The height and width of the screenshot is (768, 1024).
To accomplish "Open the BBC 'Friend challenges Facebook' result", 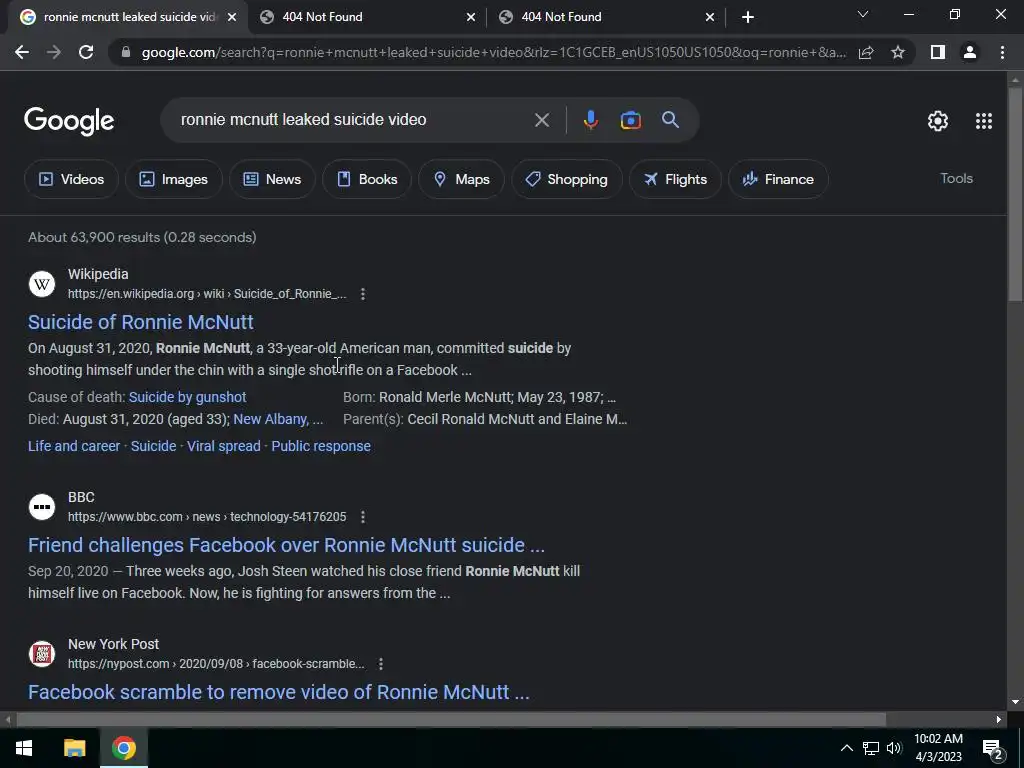I will click(286, 545).
